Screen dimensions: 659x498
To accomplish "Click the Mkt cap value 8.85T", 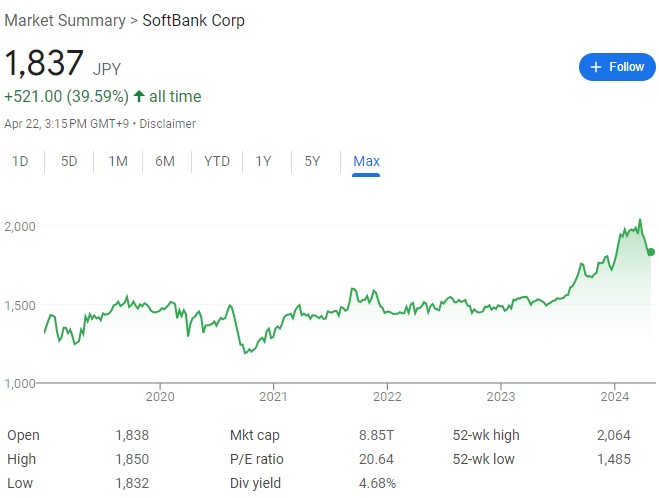I will 378,436.
